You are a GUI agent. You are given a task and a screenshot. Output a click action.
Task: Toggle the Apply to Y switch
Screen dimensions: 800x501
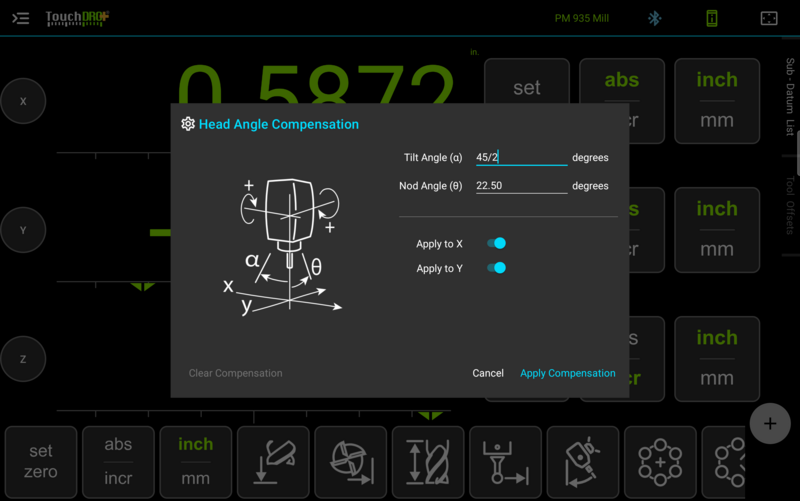click(496, 268)
